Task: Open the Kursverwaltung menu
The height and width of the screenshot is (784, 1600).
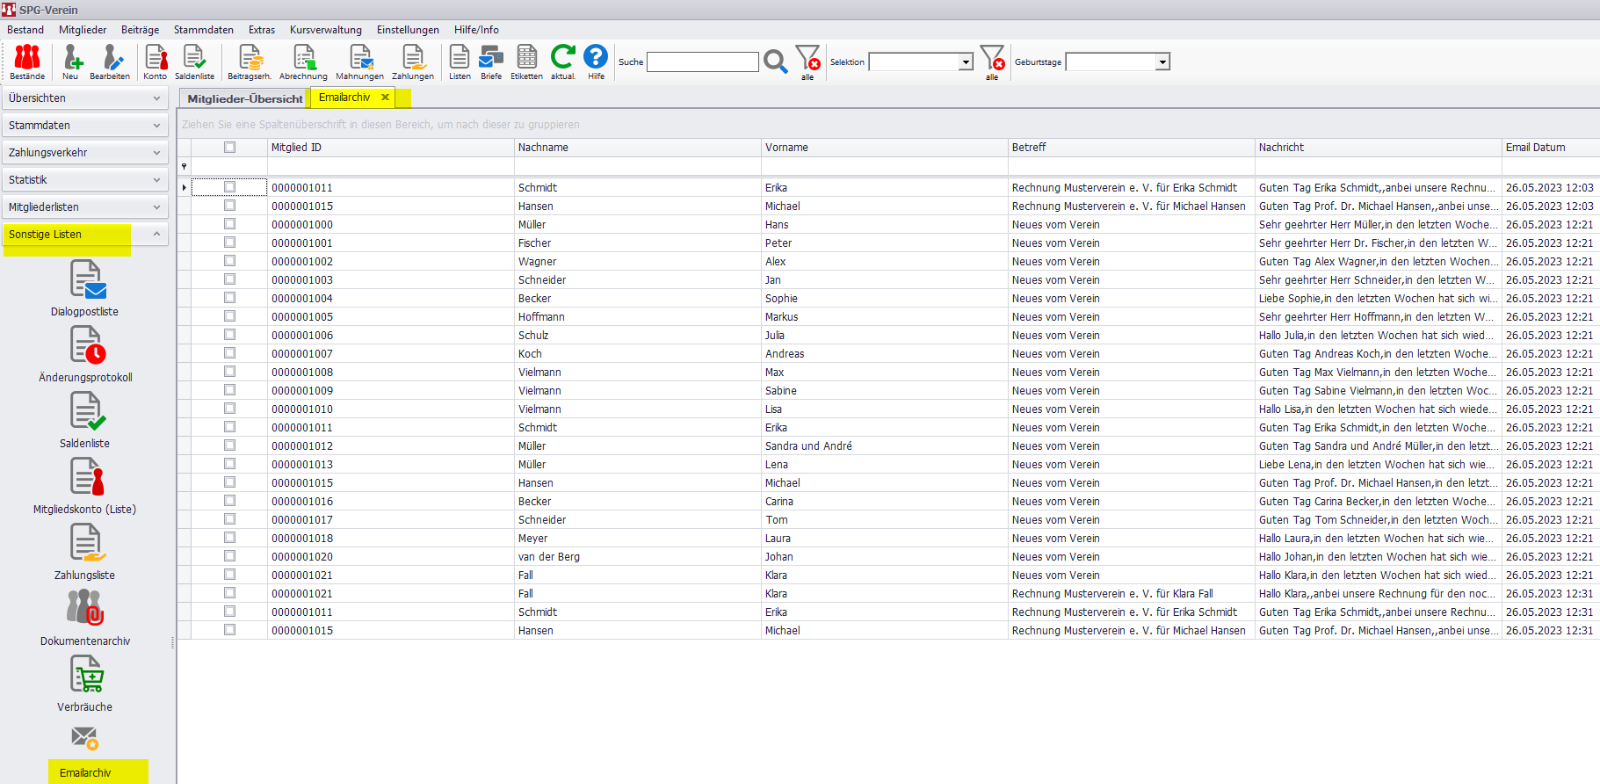Action: coord(326,30)
